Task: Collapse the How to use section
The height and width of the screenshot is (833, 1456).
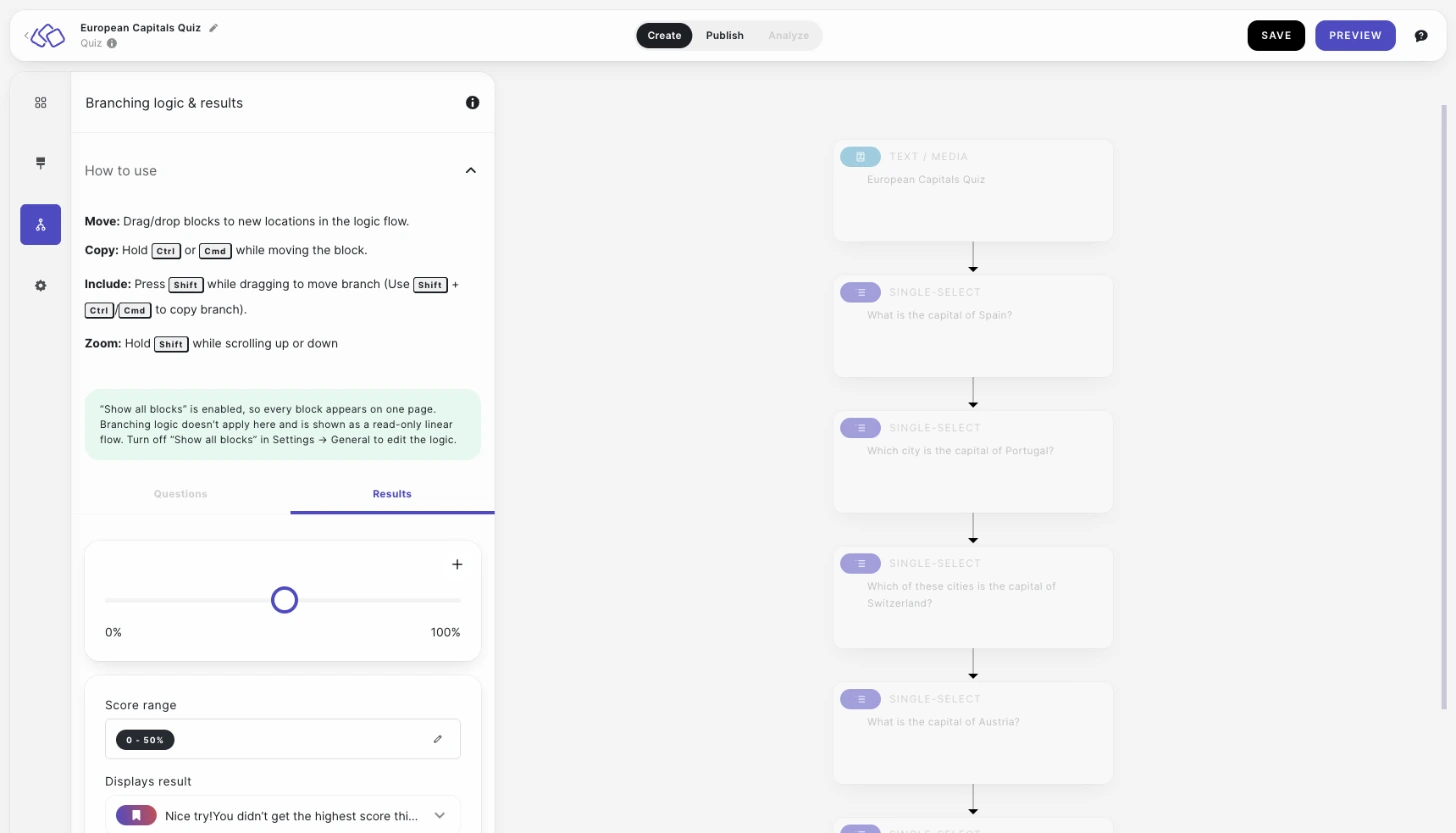Action: click(x=471, y=171)
